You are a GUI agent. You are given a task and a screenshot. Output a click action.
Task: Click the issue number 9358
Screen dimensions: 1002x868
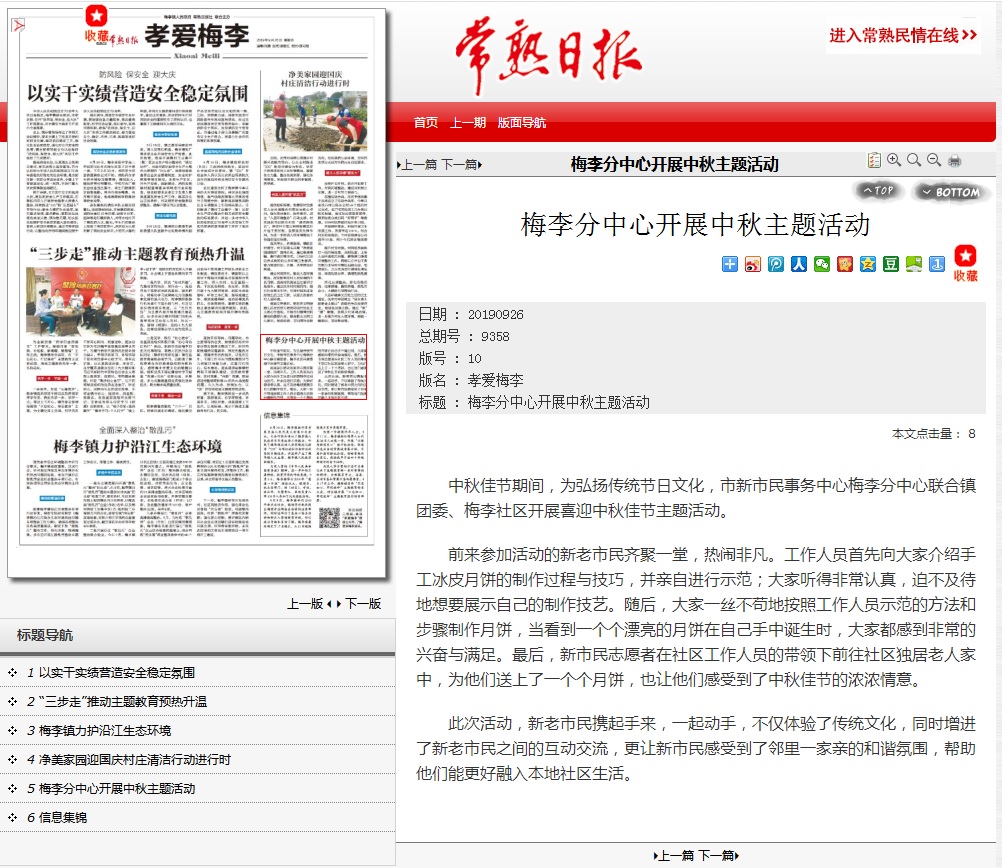pos(495,337)
